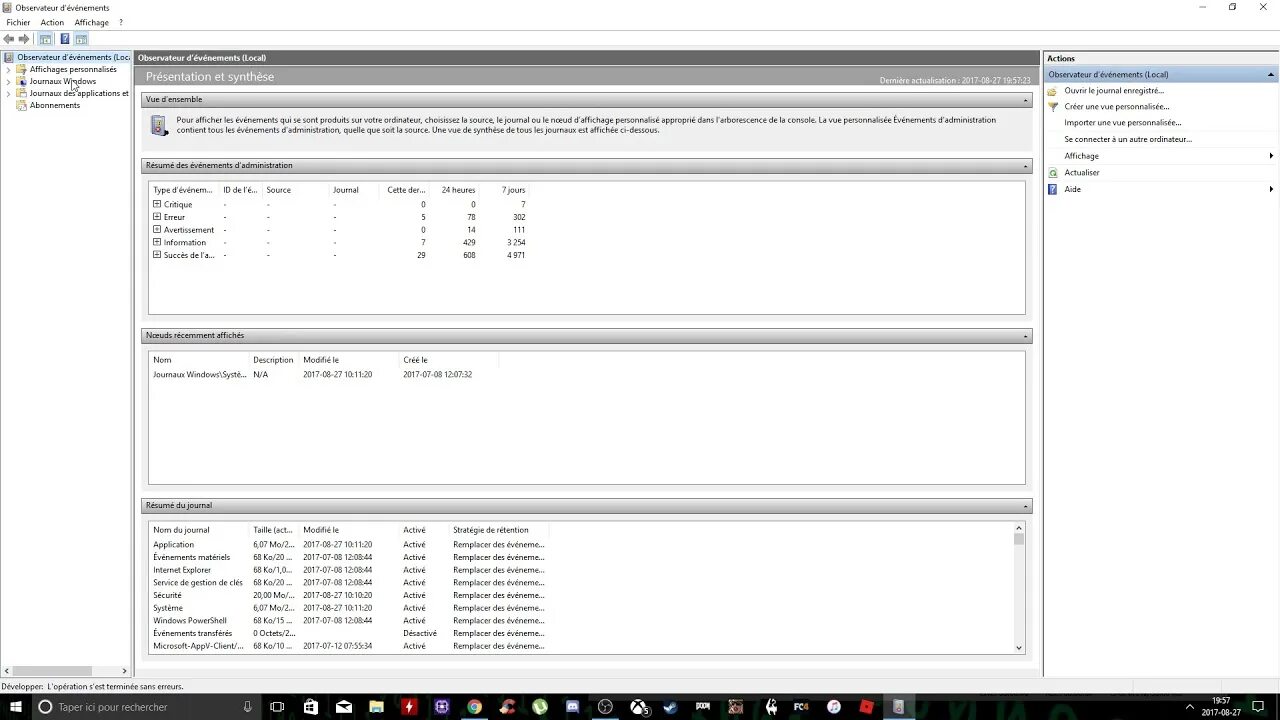Click Importer une vue personnalisée... action

(x=1122, y=123)
